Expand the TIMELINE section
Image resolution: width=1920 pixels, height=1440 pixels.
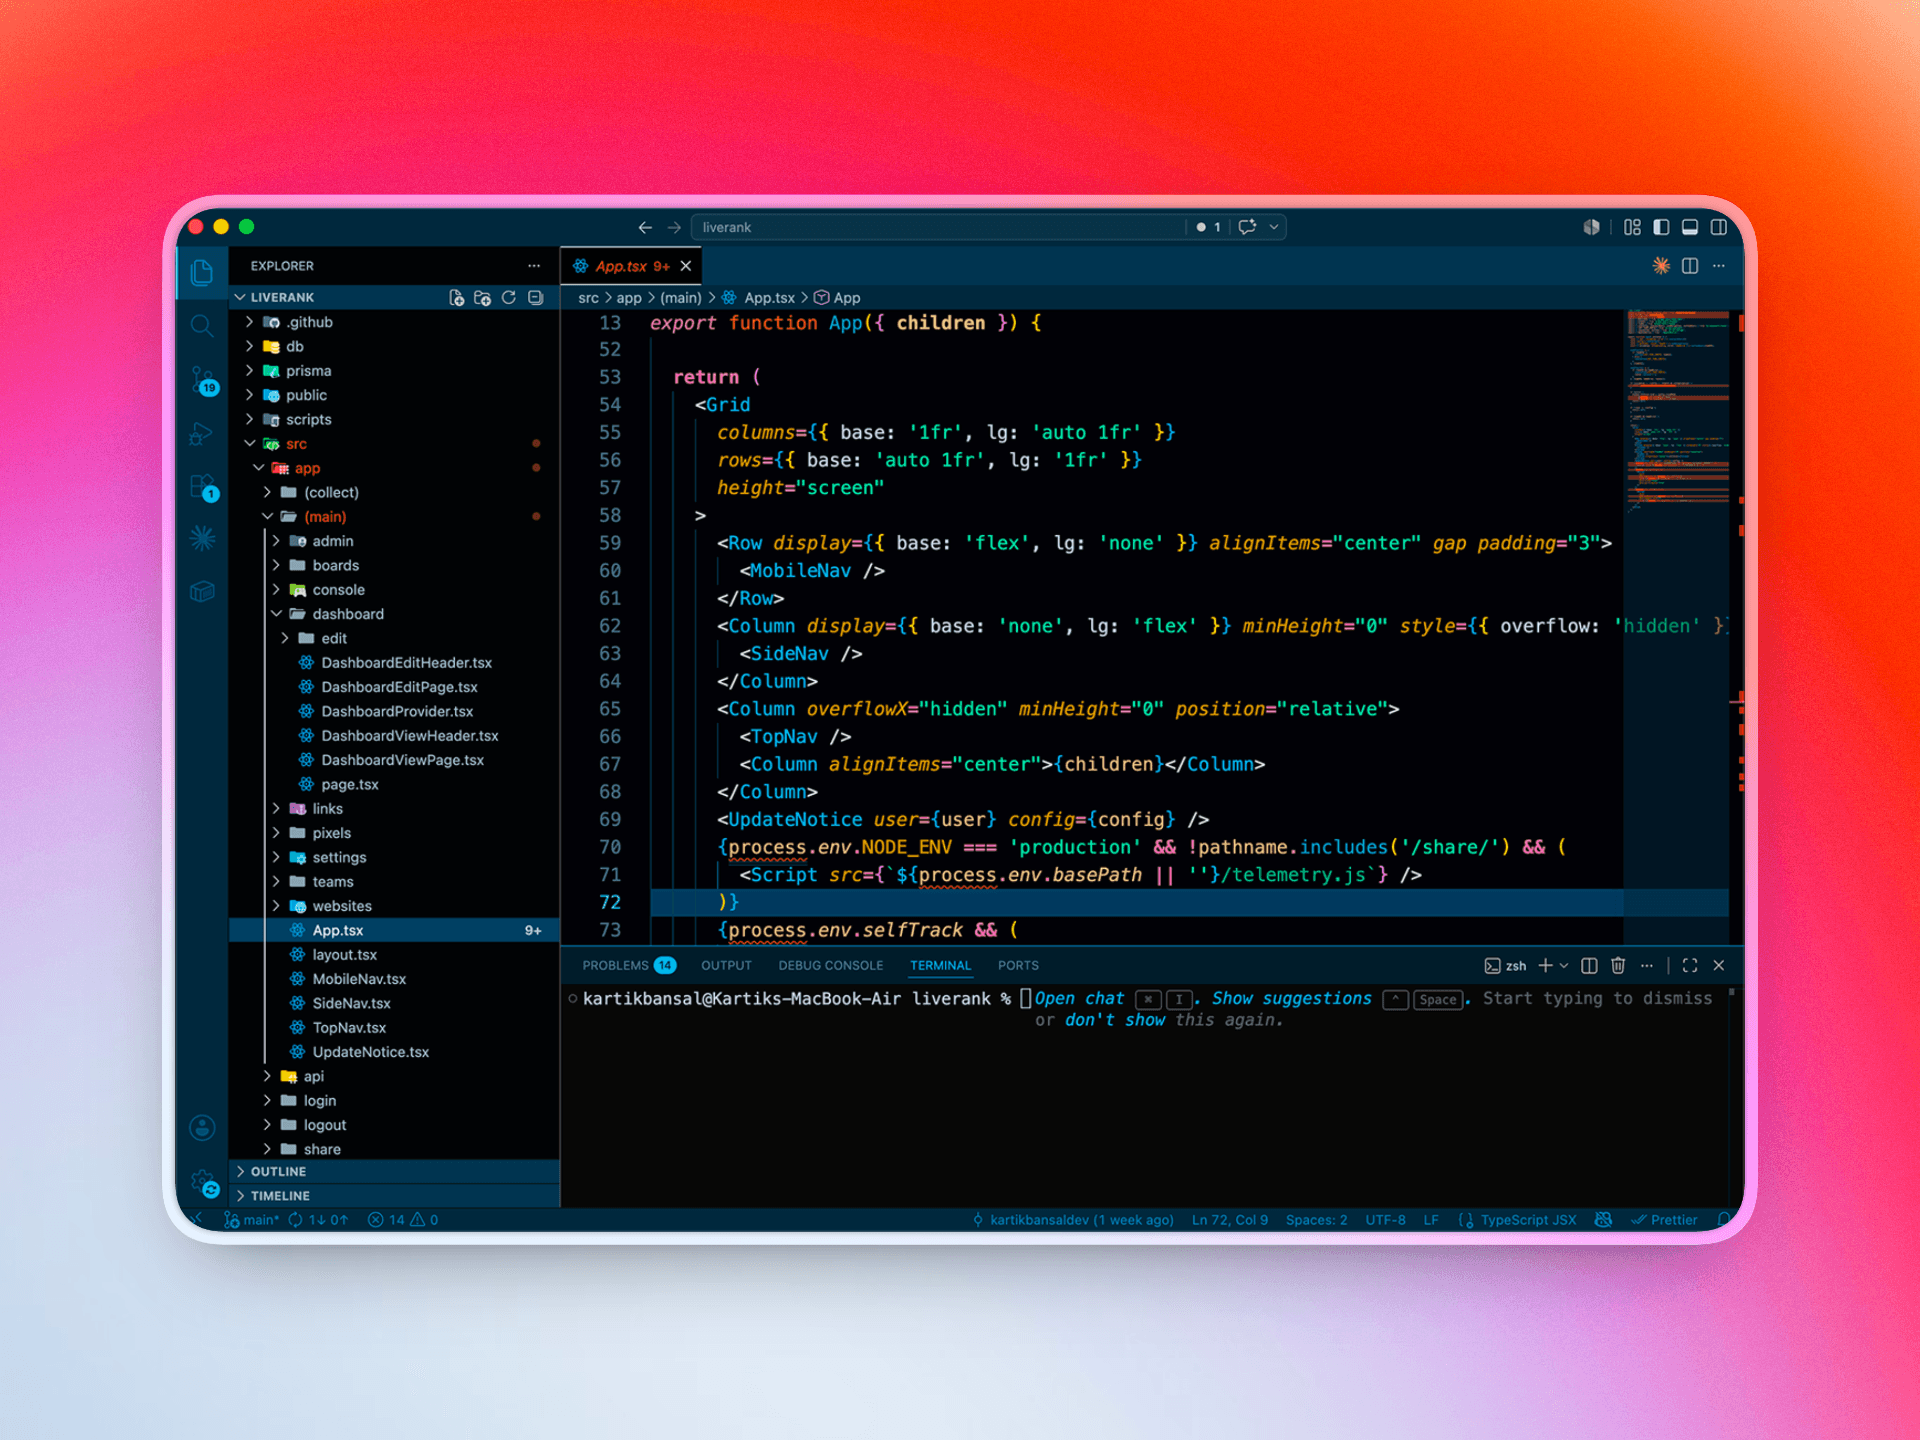[x=394, y=1196]
